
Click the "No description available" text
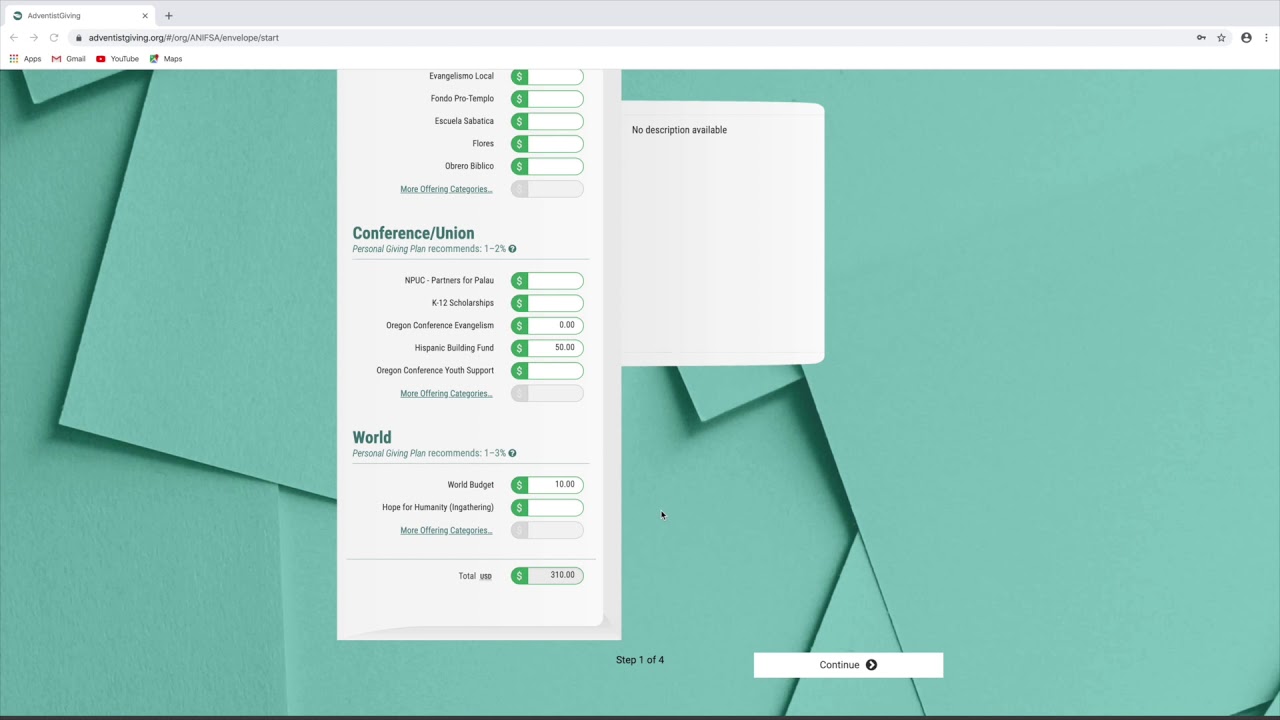[679, 130]
